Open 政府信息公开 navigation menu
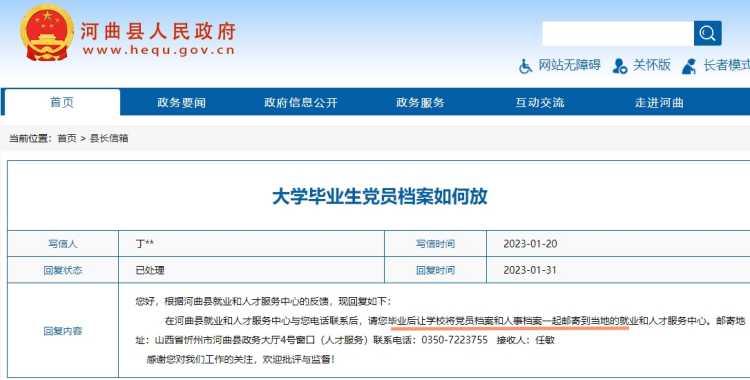Screen dimensions: 750x380 tap(301, 102)
